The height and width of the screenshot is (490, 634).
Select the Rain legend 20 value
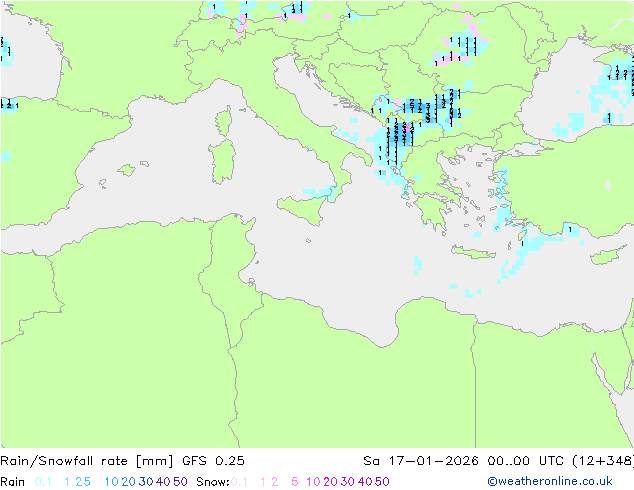tap(129, 482)
